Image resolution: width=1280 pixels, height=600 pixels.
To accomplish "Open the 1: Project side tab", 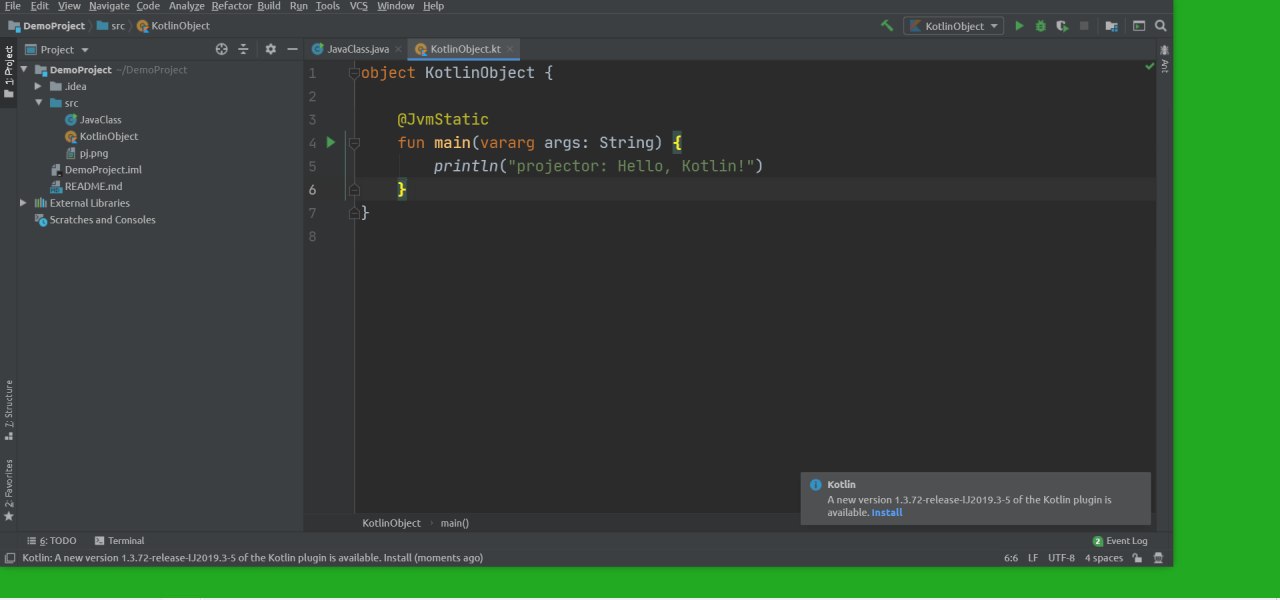I will 8,71.
